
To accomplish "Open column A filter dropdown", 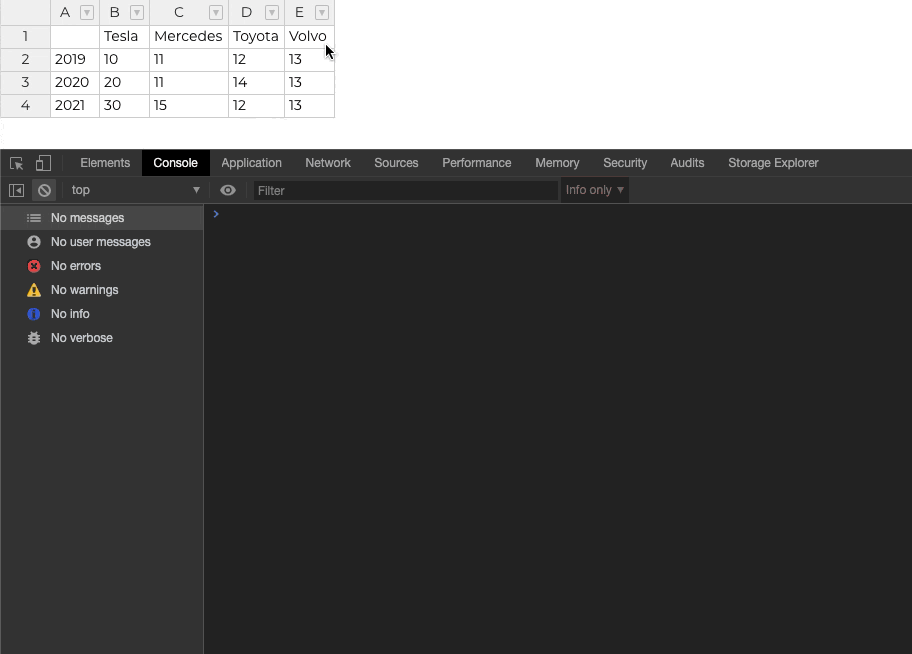I will click(87, 12).
